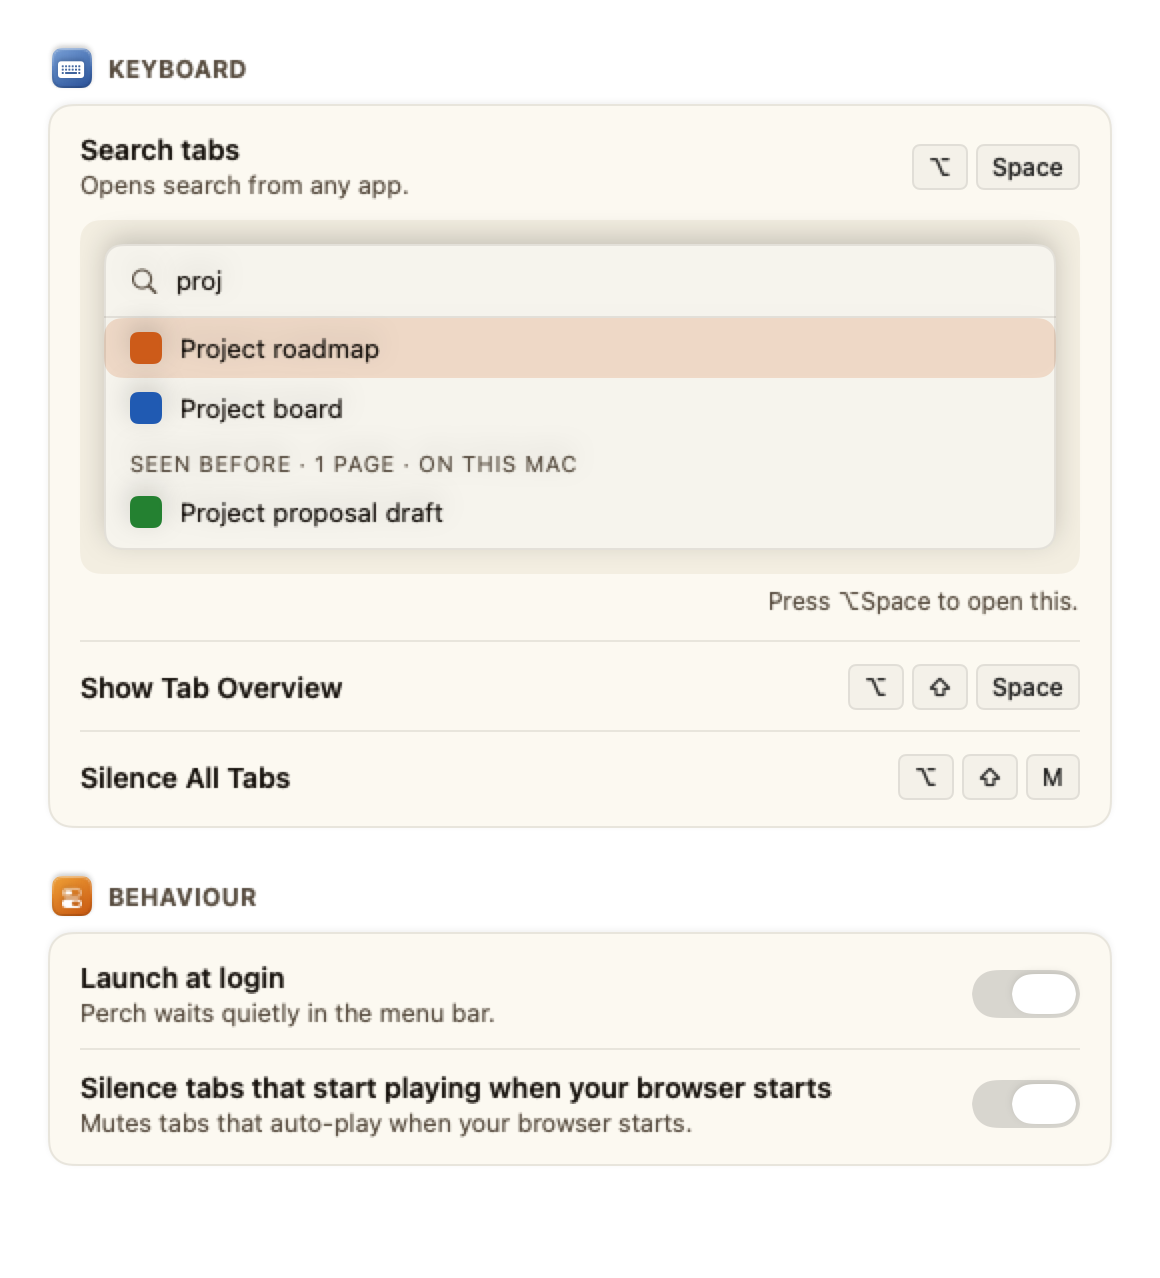1160x1278 pixels.
Task: Click the search field containing 'proj'
Action: coord(580,282)
